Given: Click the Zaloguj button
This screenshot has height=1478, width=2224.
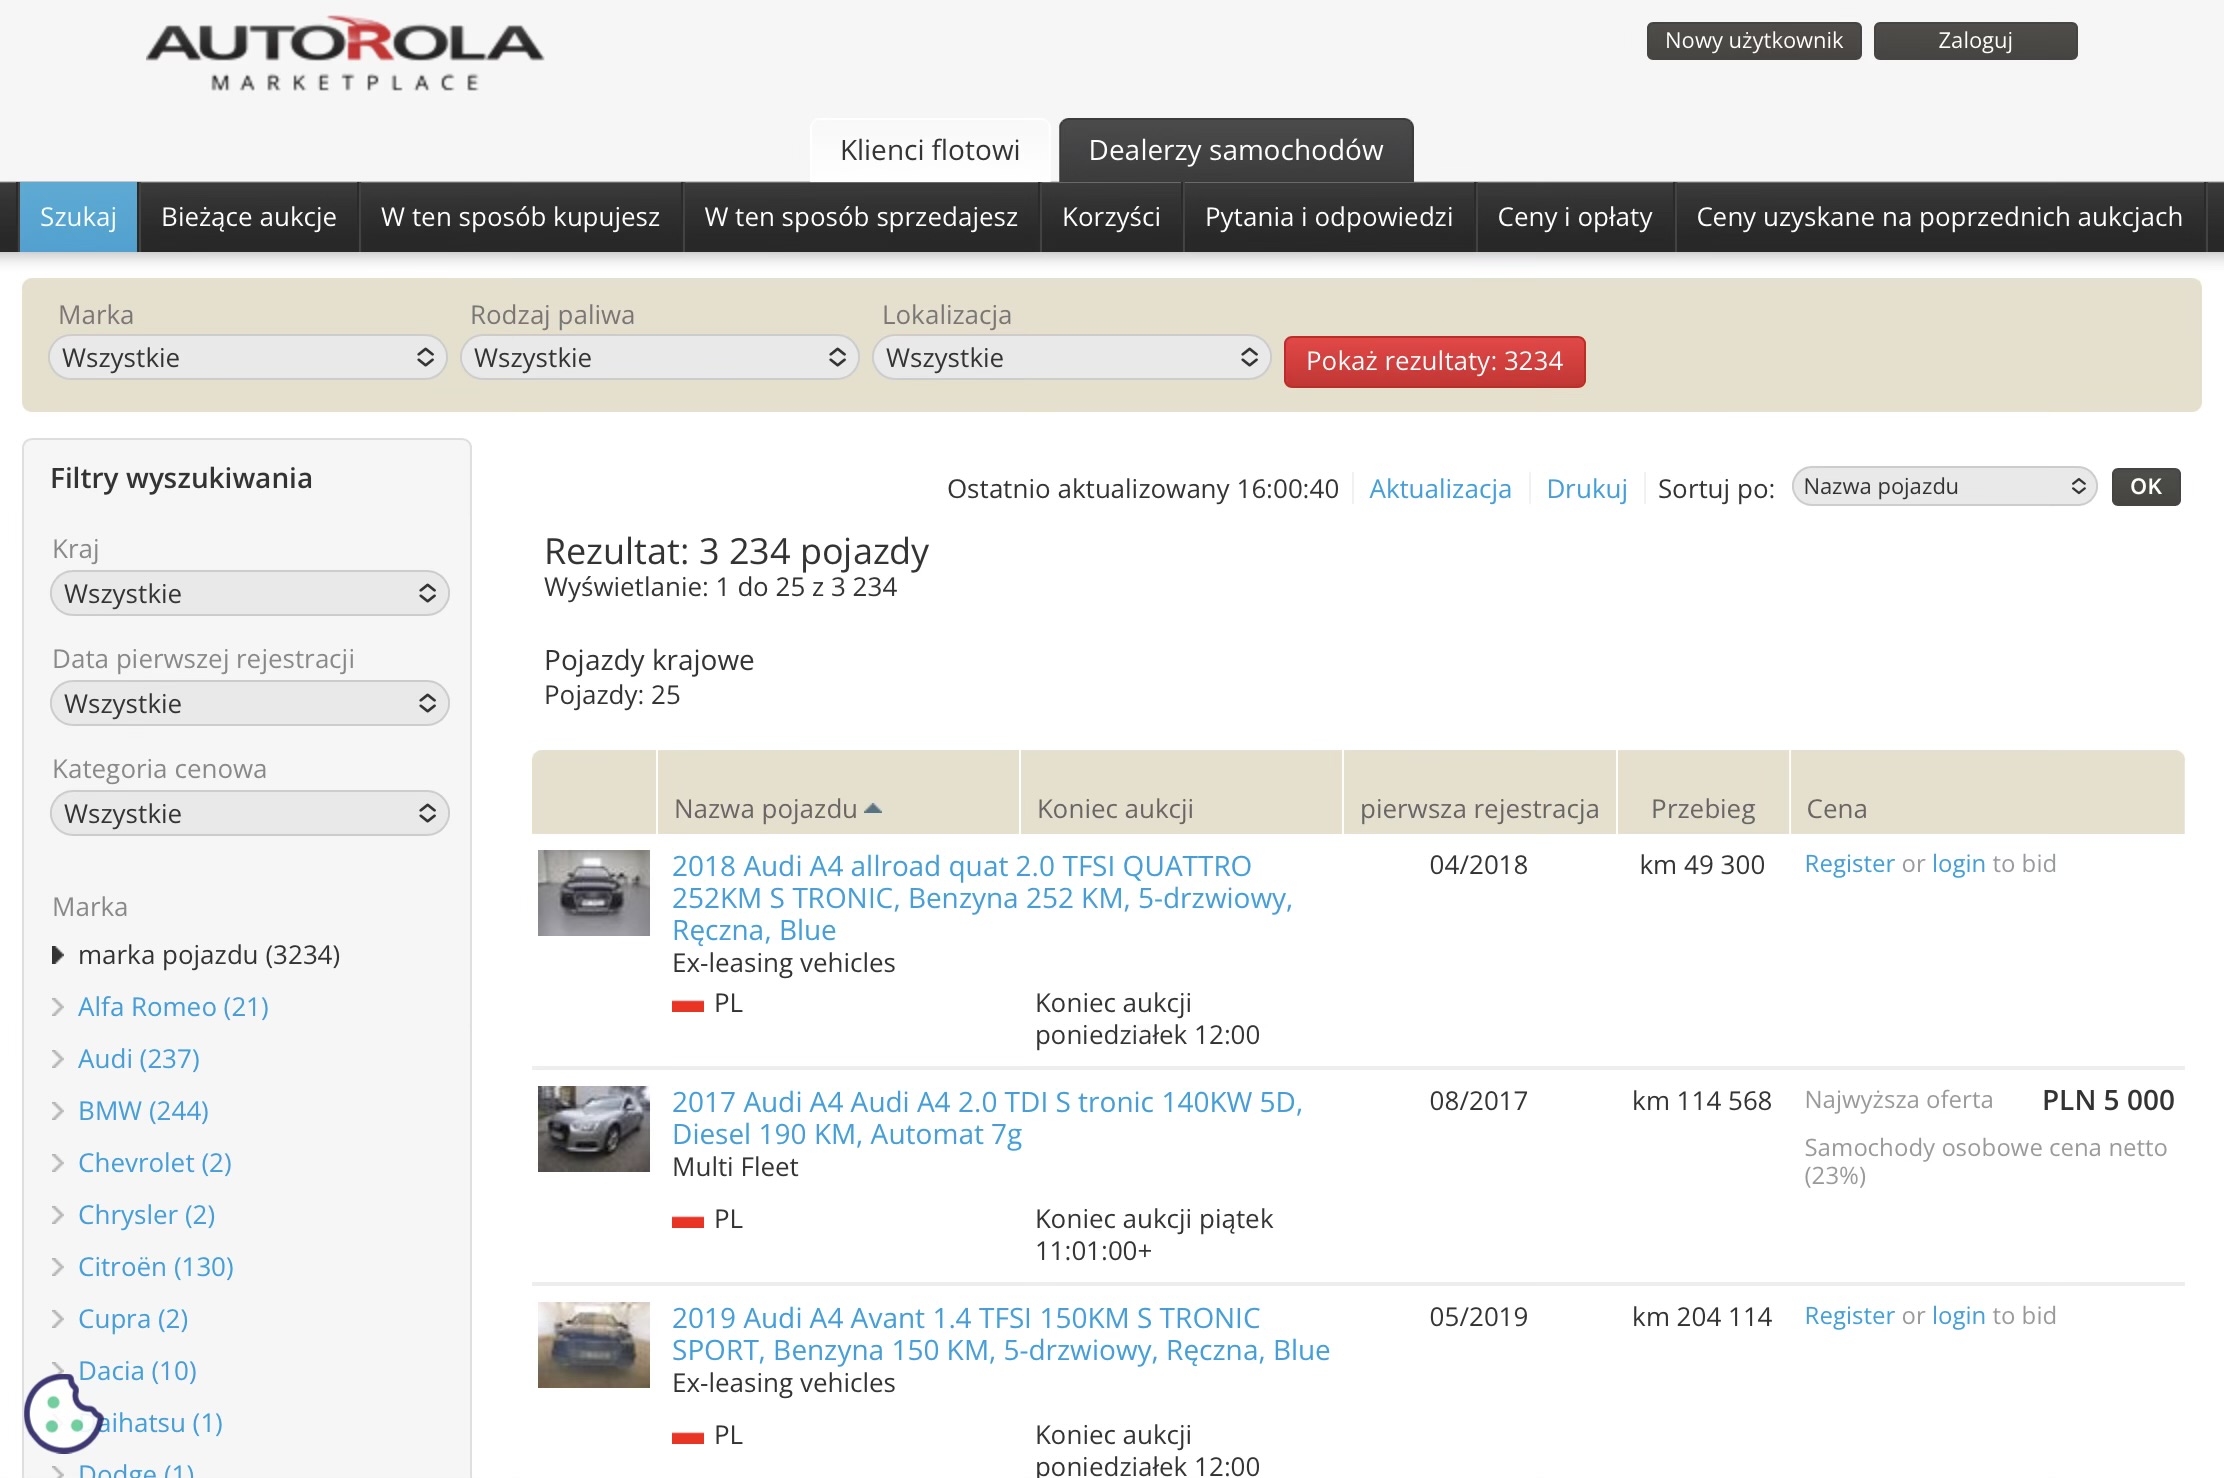Looking at the screenshot, I should tap(1974, 41).
